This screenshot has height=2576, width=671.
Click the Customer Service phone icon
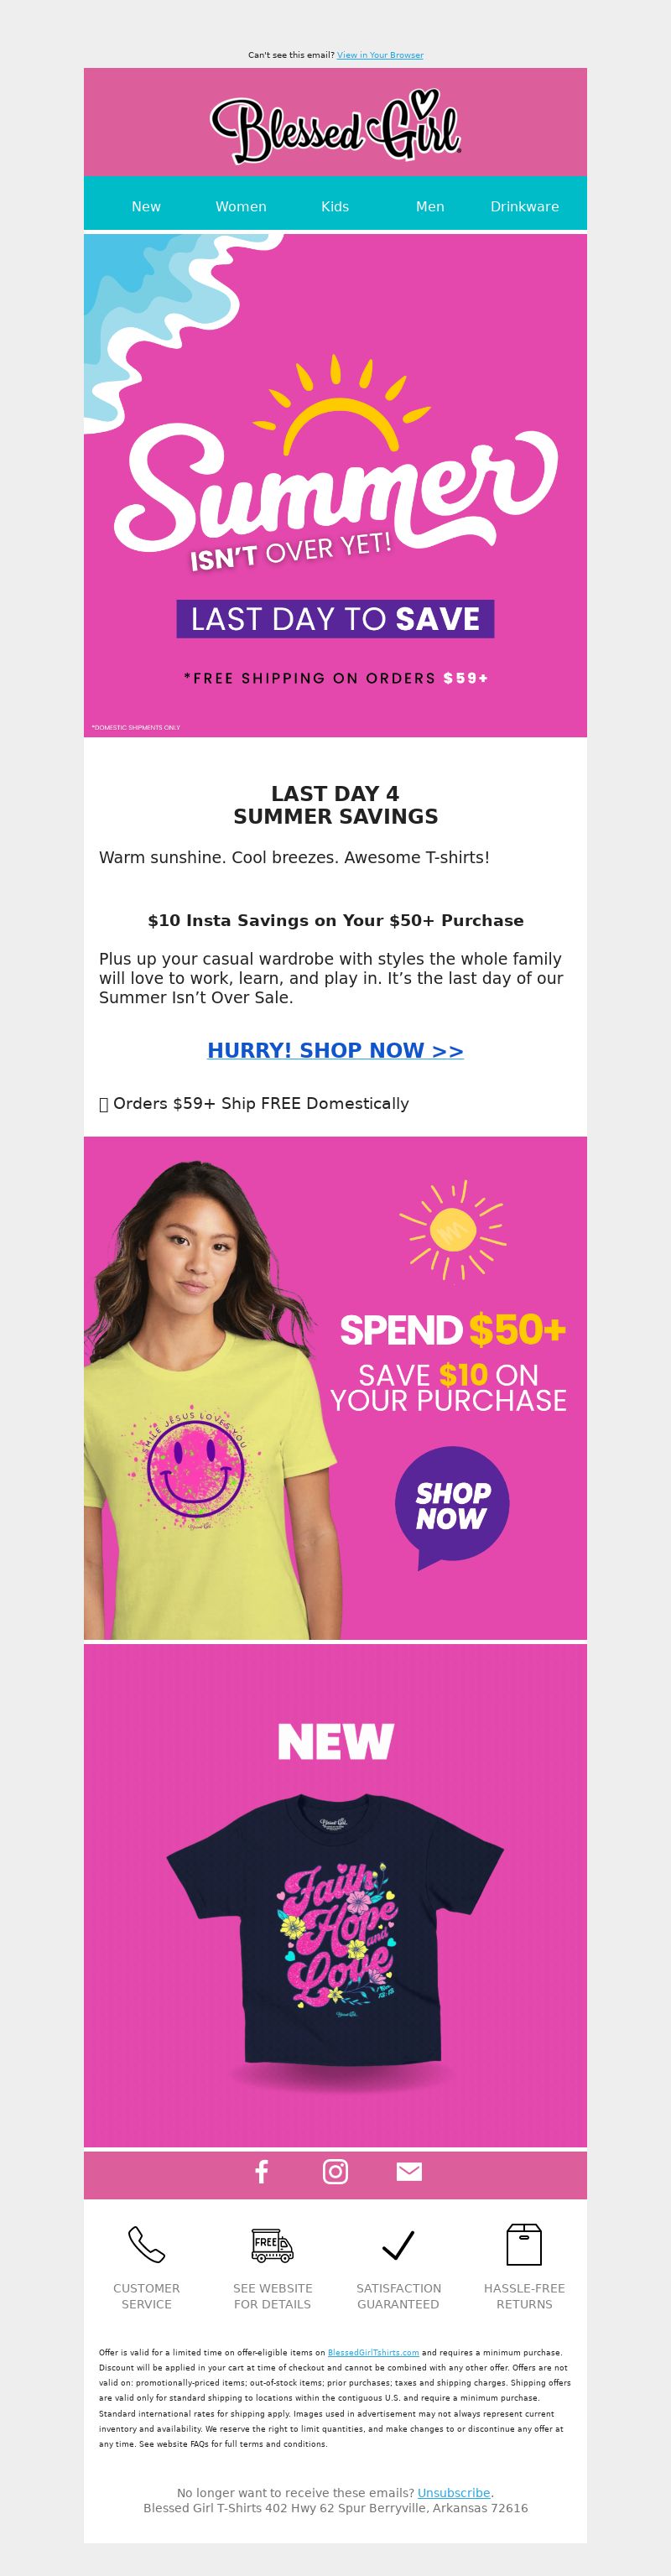point(146,2245)
